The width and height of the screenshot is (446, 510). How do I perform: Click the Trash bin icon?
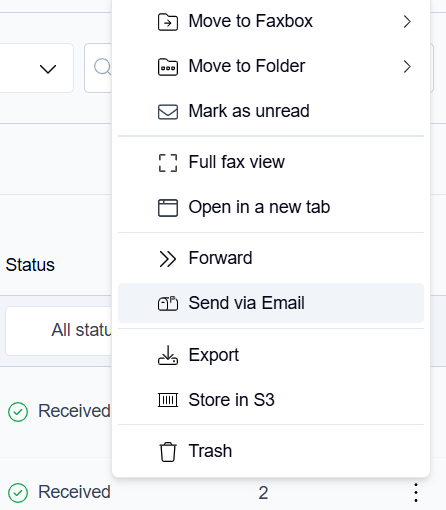point(168,452)
